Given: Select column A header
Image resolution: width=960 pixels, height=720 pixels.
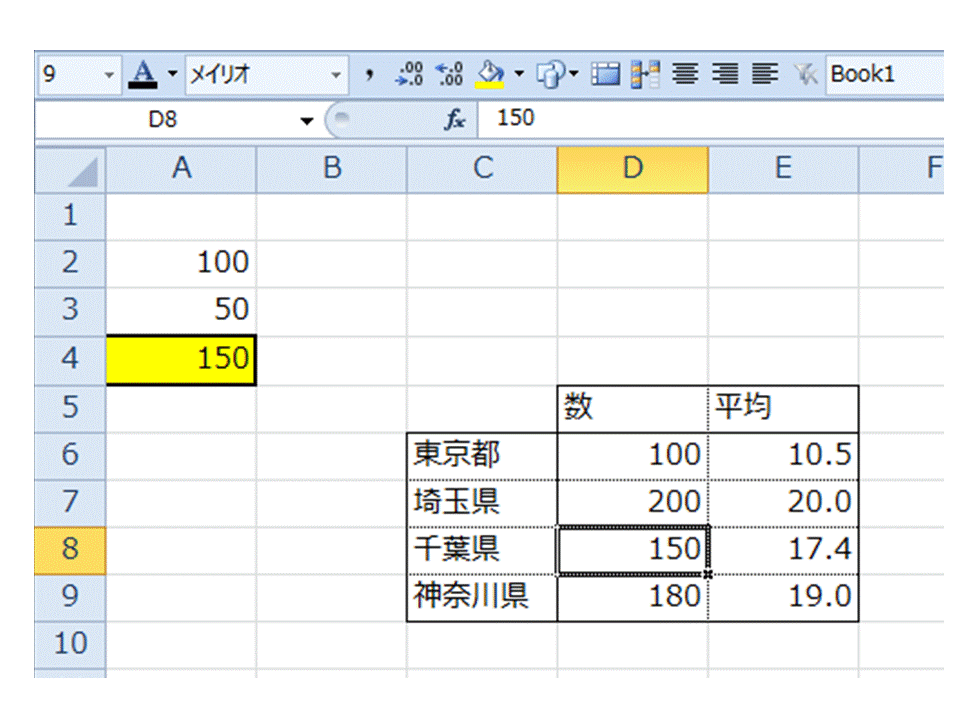Looking at the screenshot, I should [x=181, y=170].
